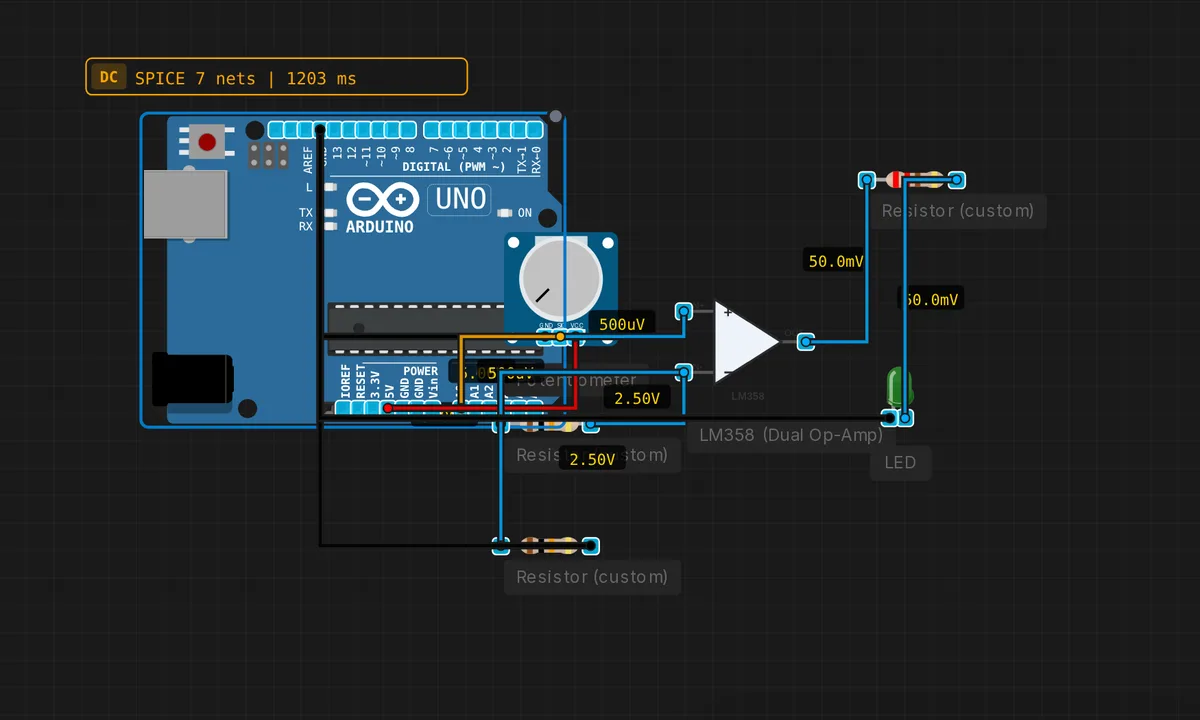Click the right pin of the bottom resistor
This screenshot has width=1200, height=720.
click(x=591, y=546)
